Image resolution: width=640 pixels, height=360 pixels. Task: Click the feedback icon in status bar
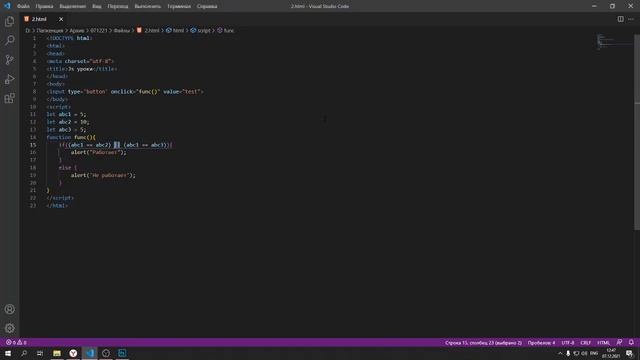coord(619,342)
